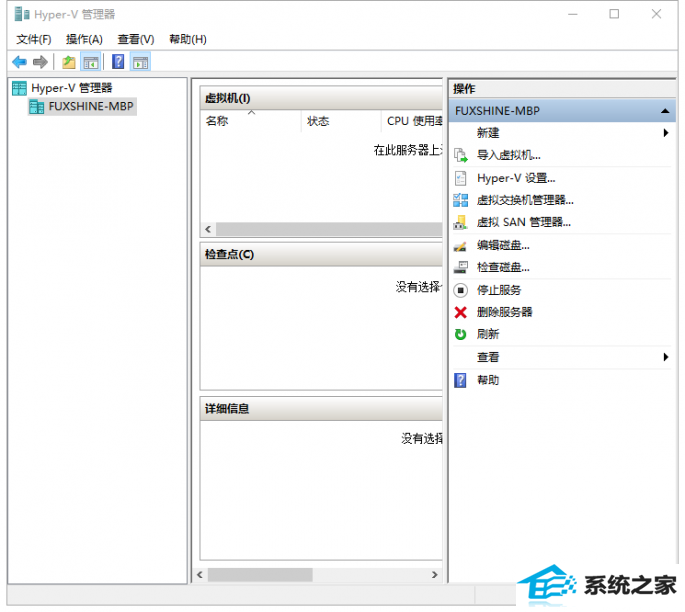
Task: Click 状态 column header in virtual machines list
Action: pos(319,121)
